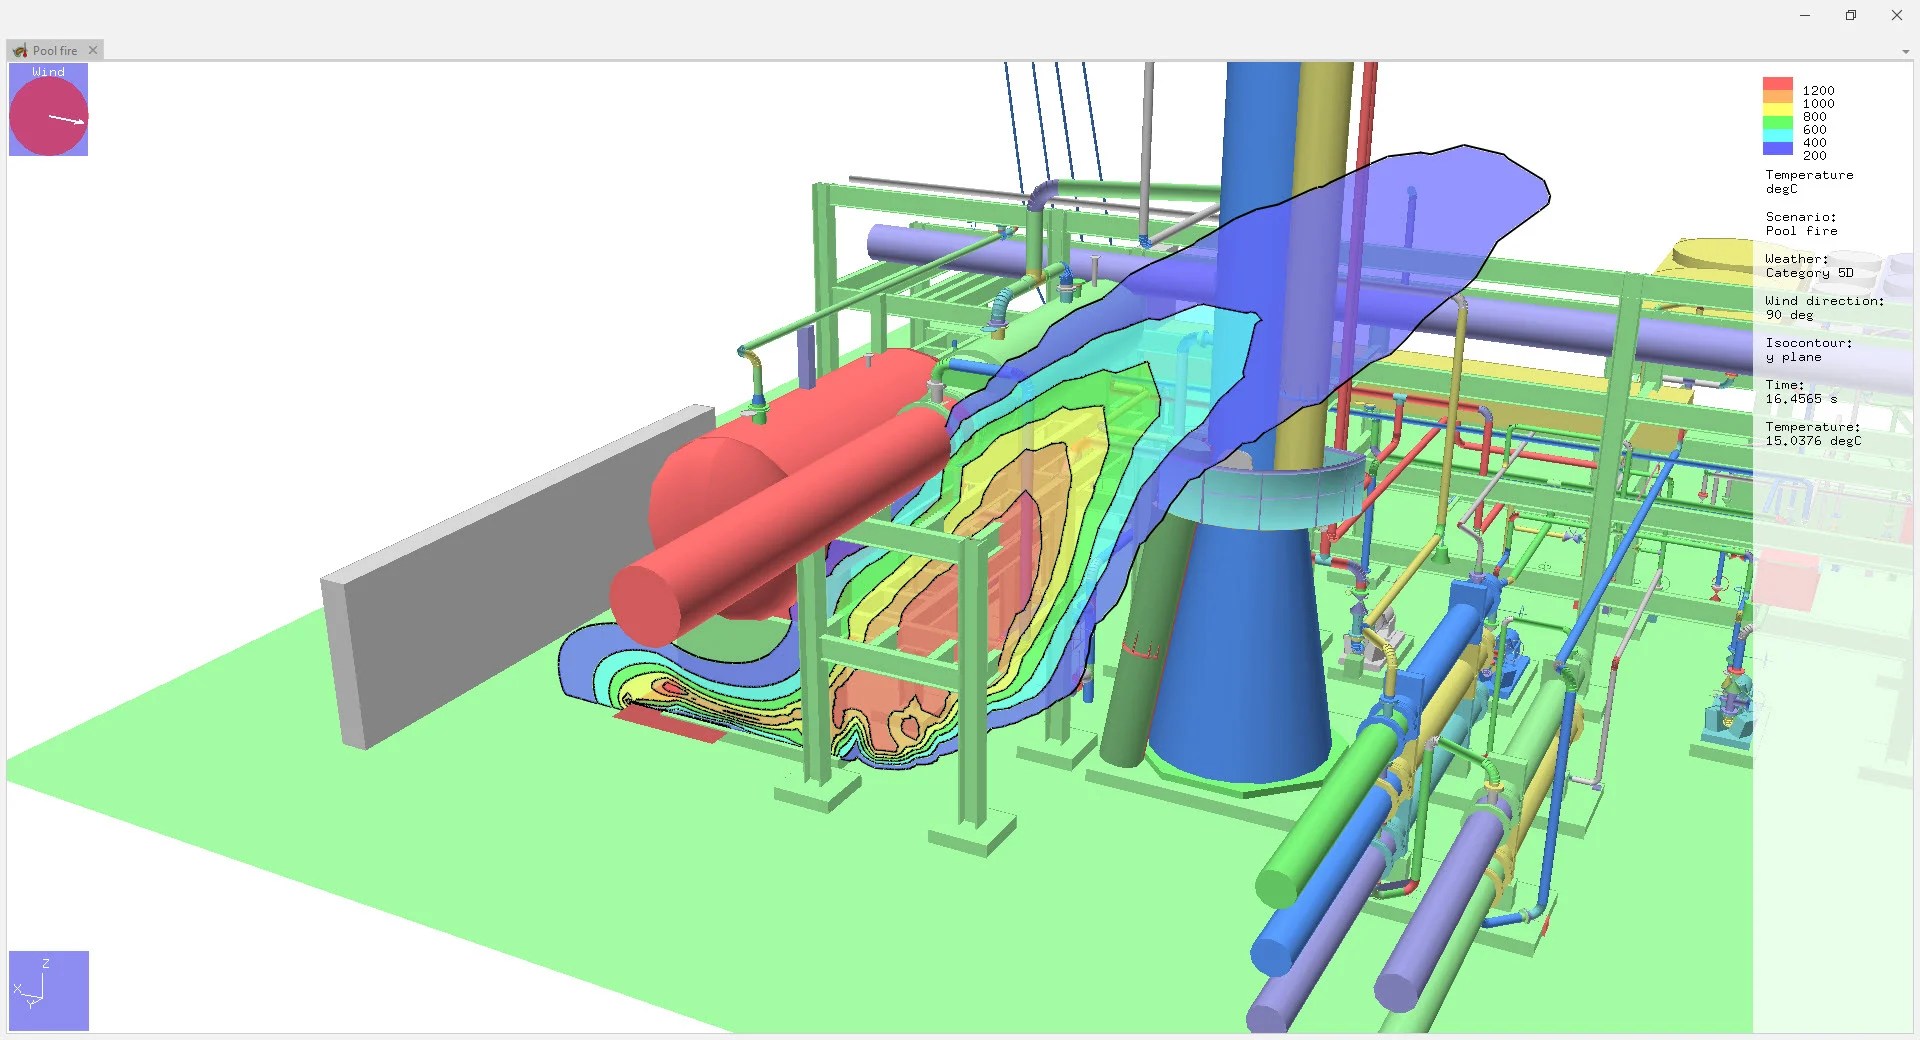Screen dimensions: 1920x1040
Task: Click the white wind direction arrow
Action: click(65, 120)
